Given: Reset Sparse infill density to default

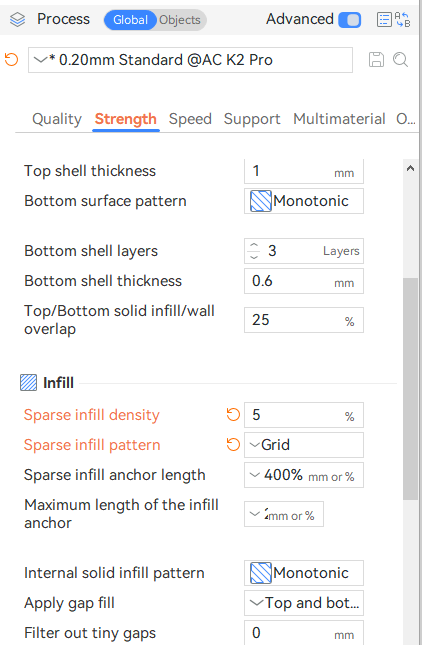Looking at the screenshot, I should pyautogui.click(x=233, y=415).
